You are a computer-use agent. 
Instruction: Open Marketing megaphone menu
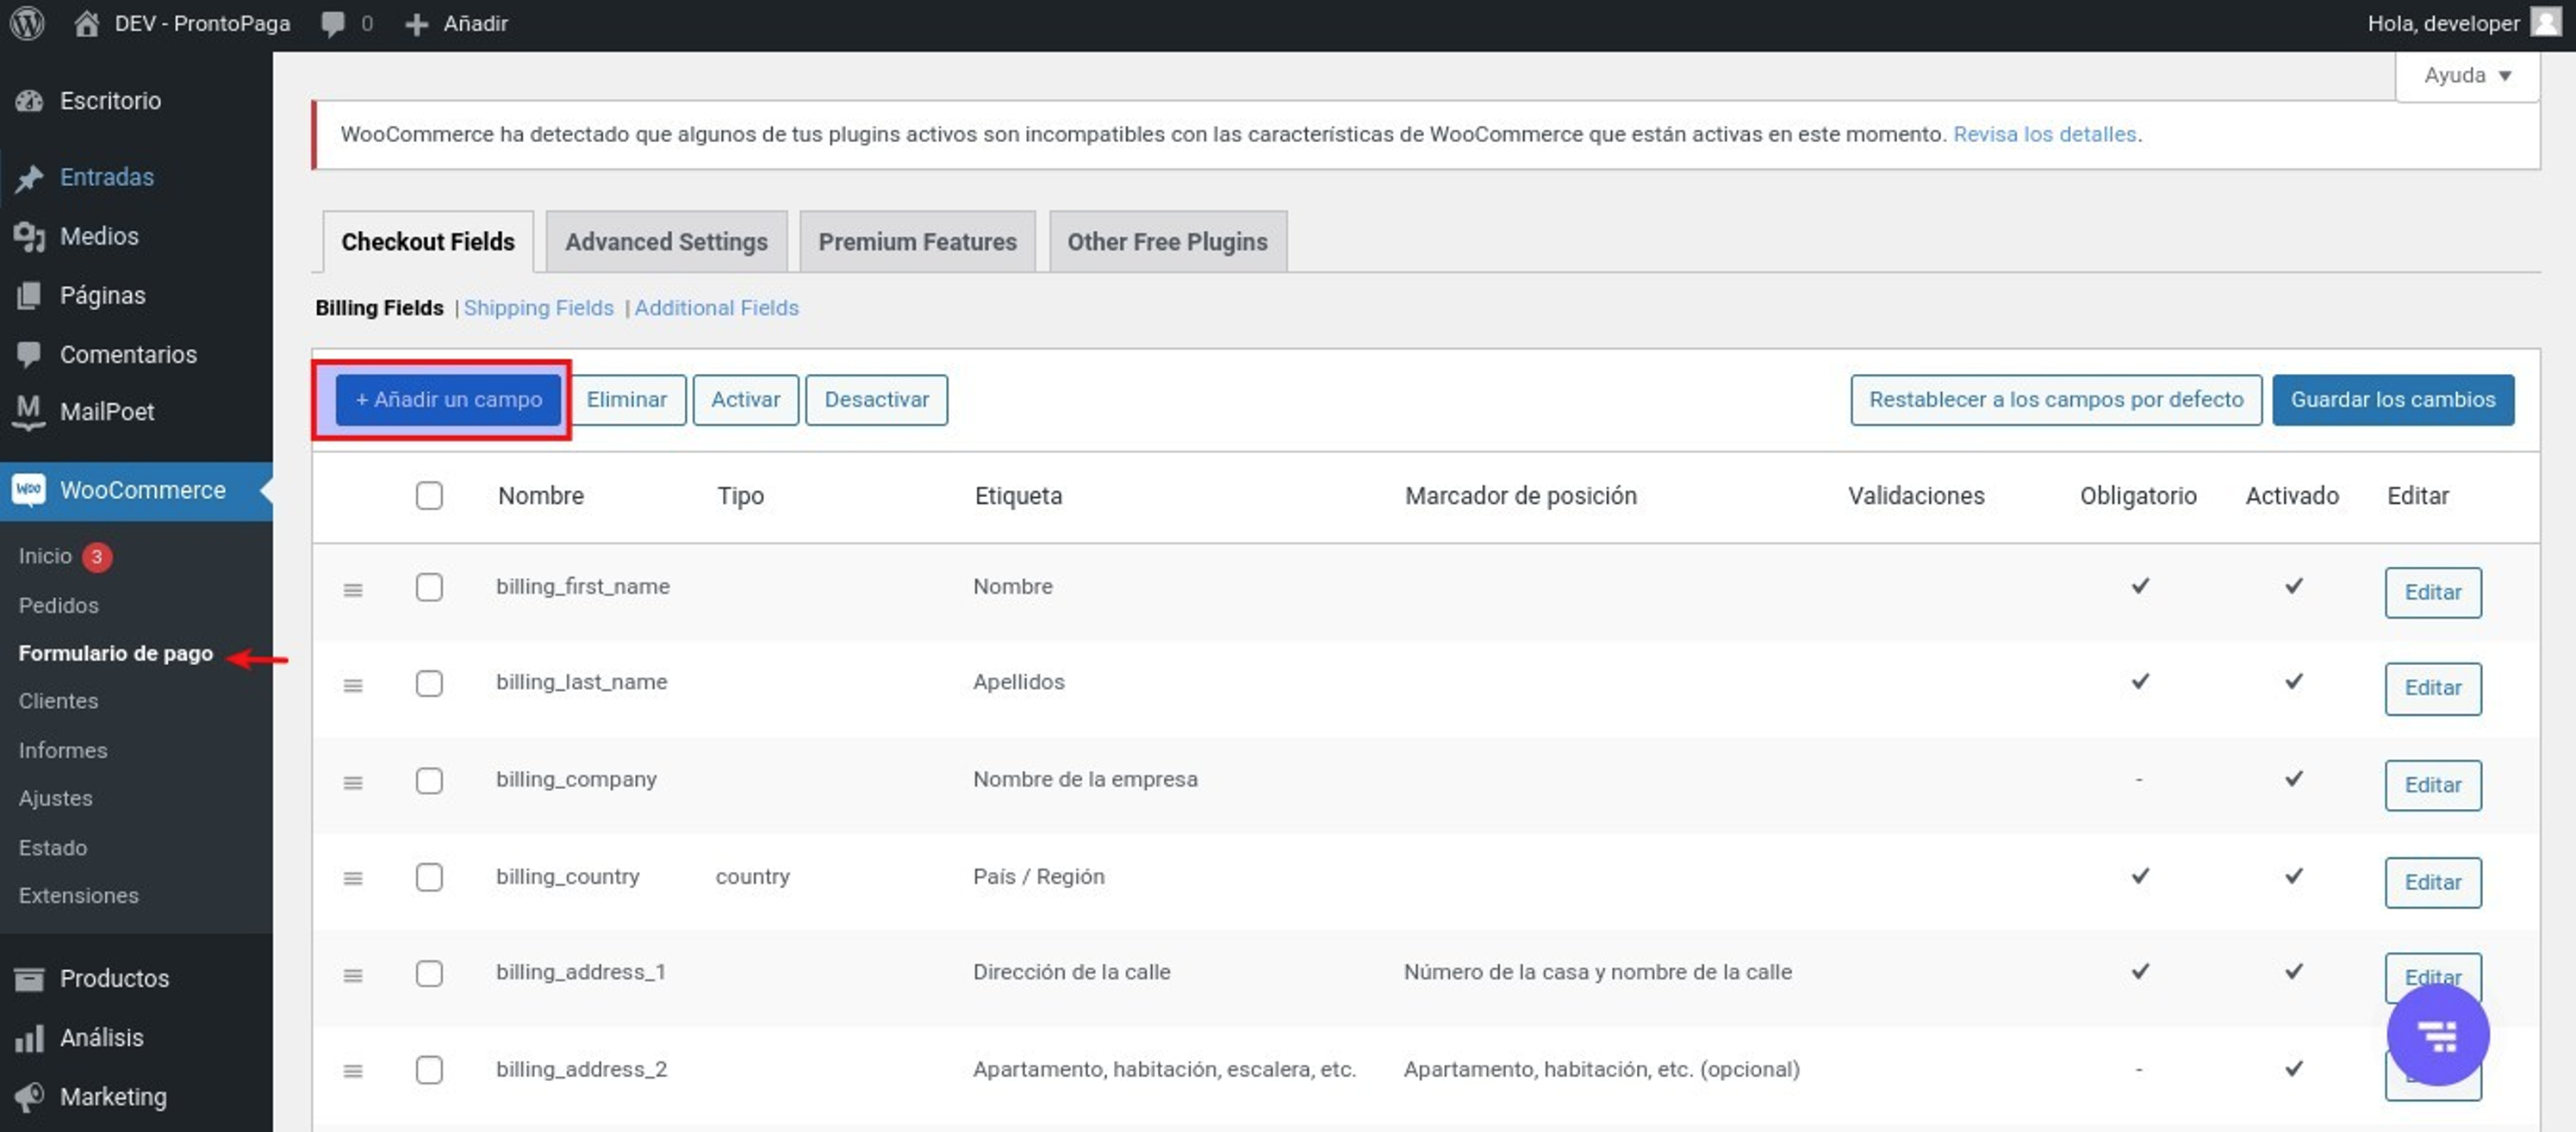(x=112, y=1096)
